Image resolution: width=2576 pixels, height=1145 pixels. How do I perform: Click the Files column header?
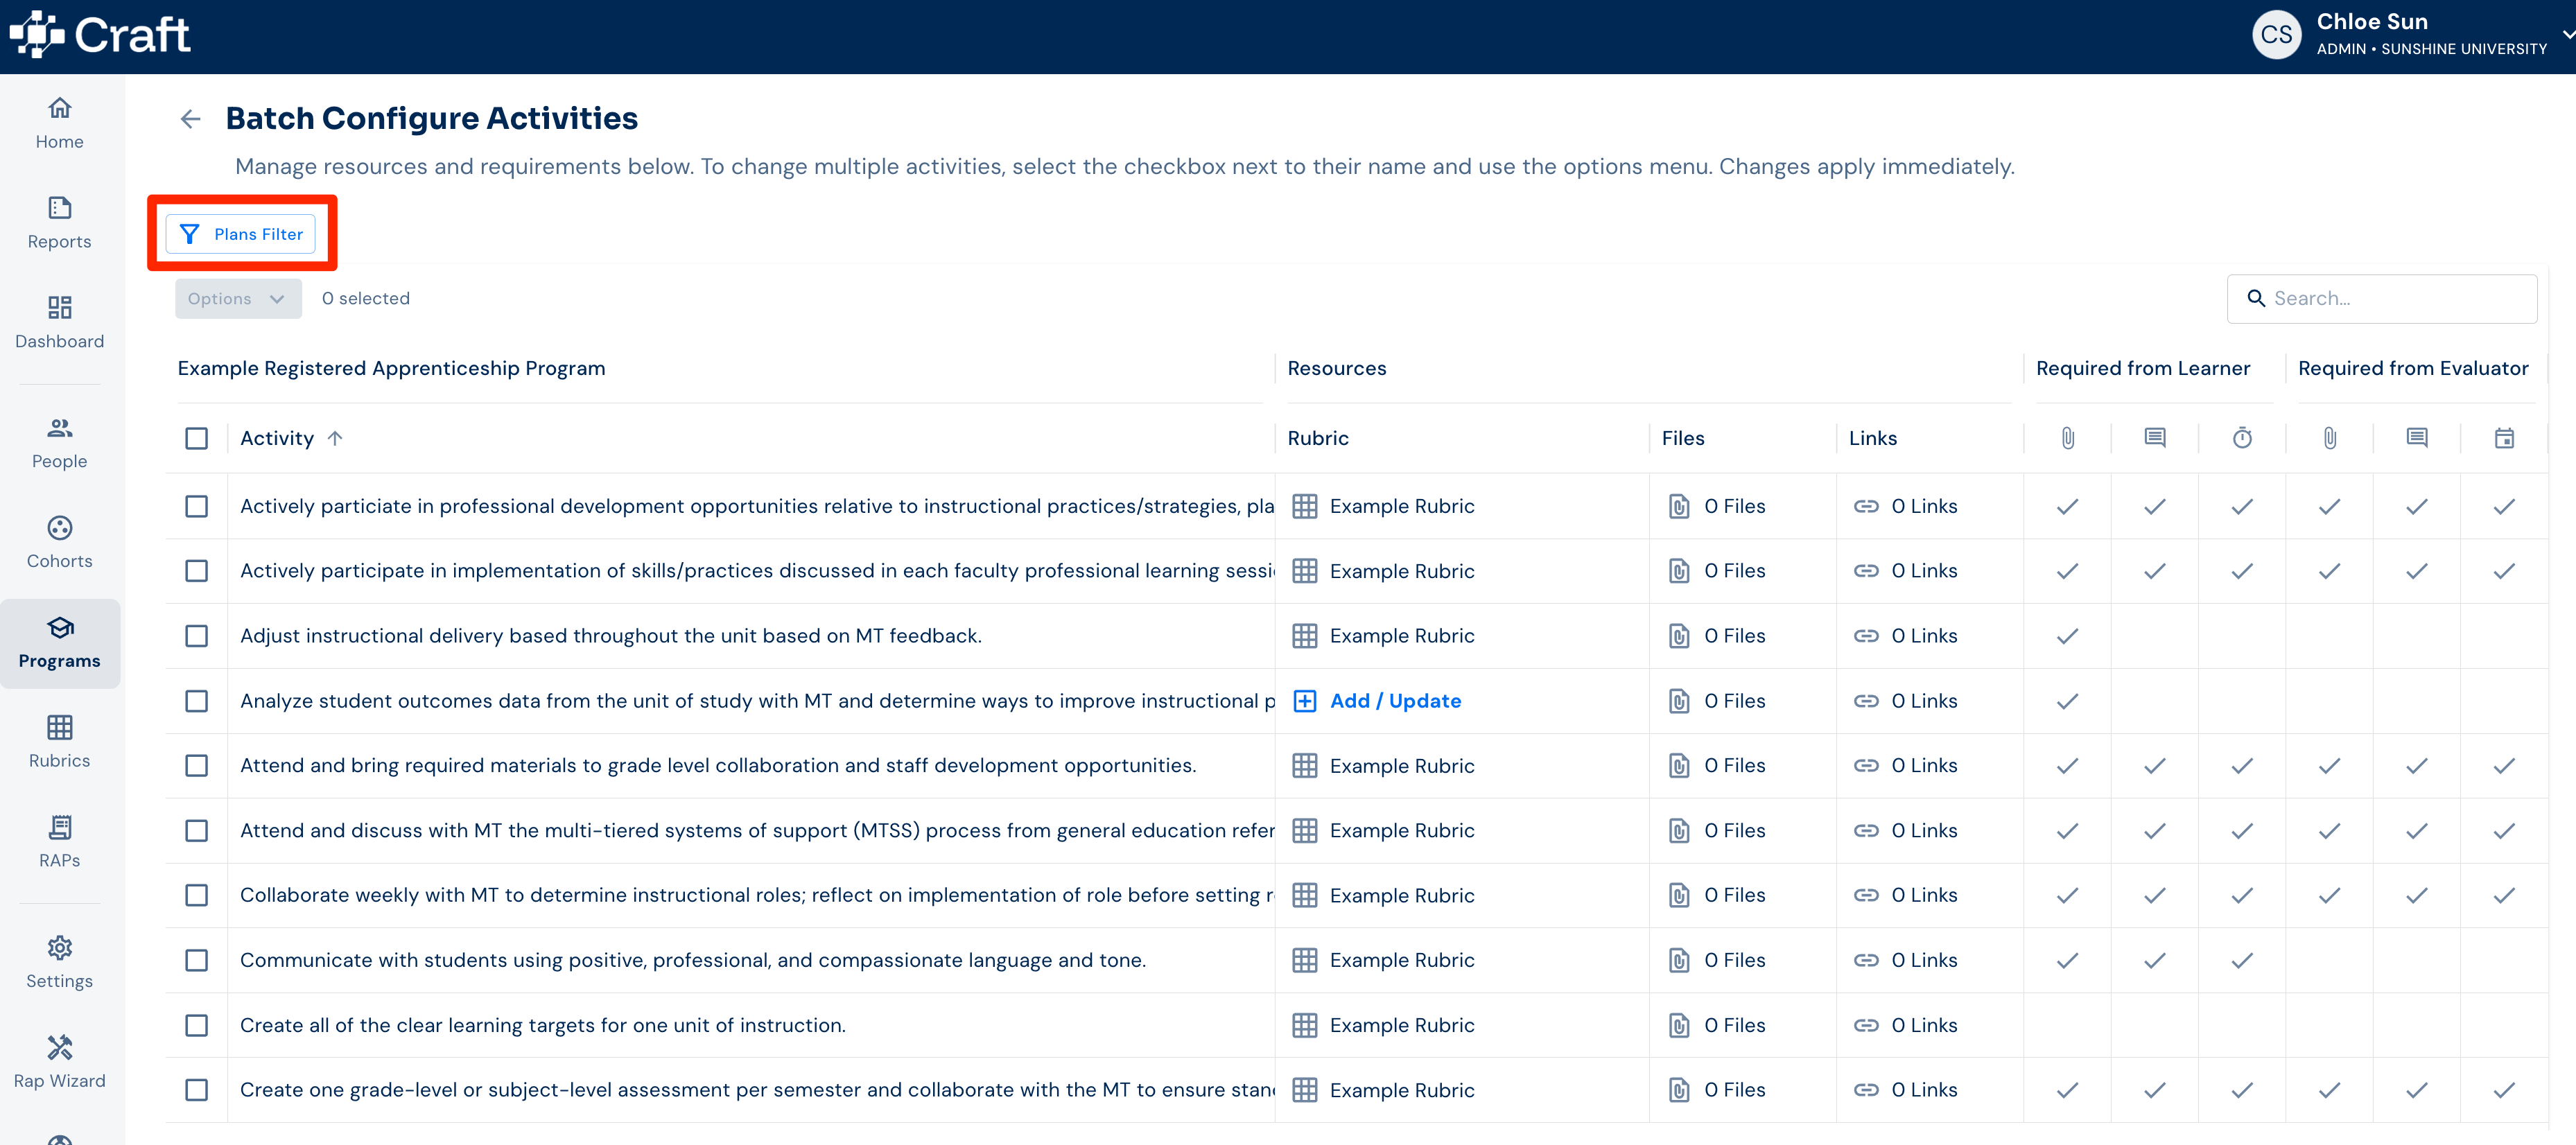click(1683, 438)
